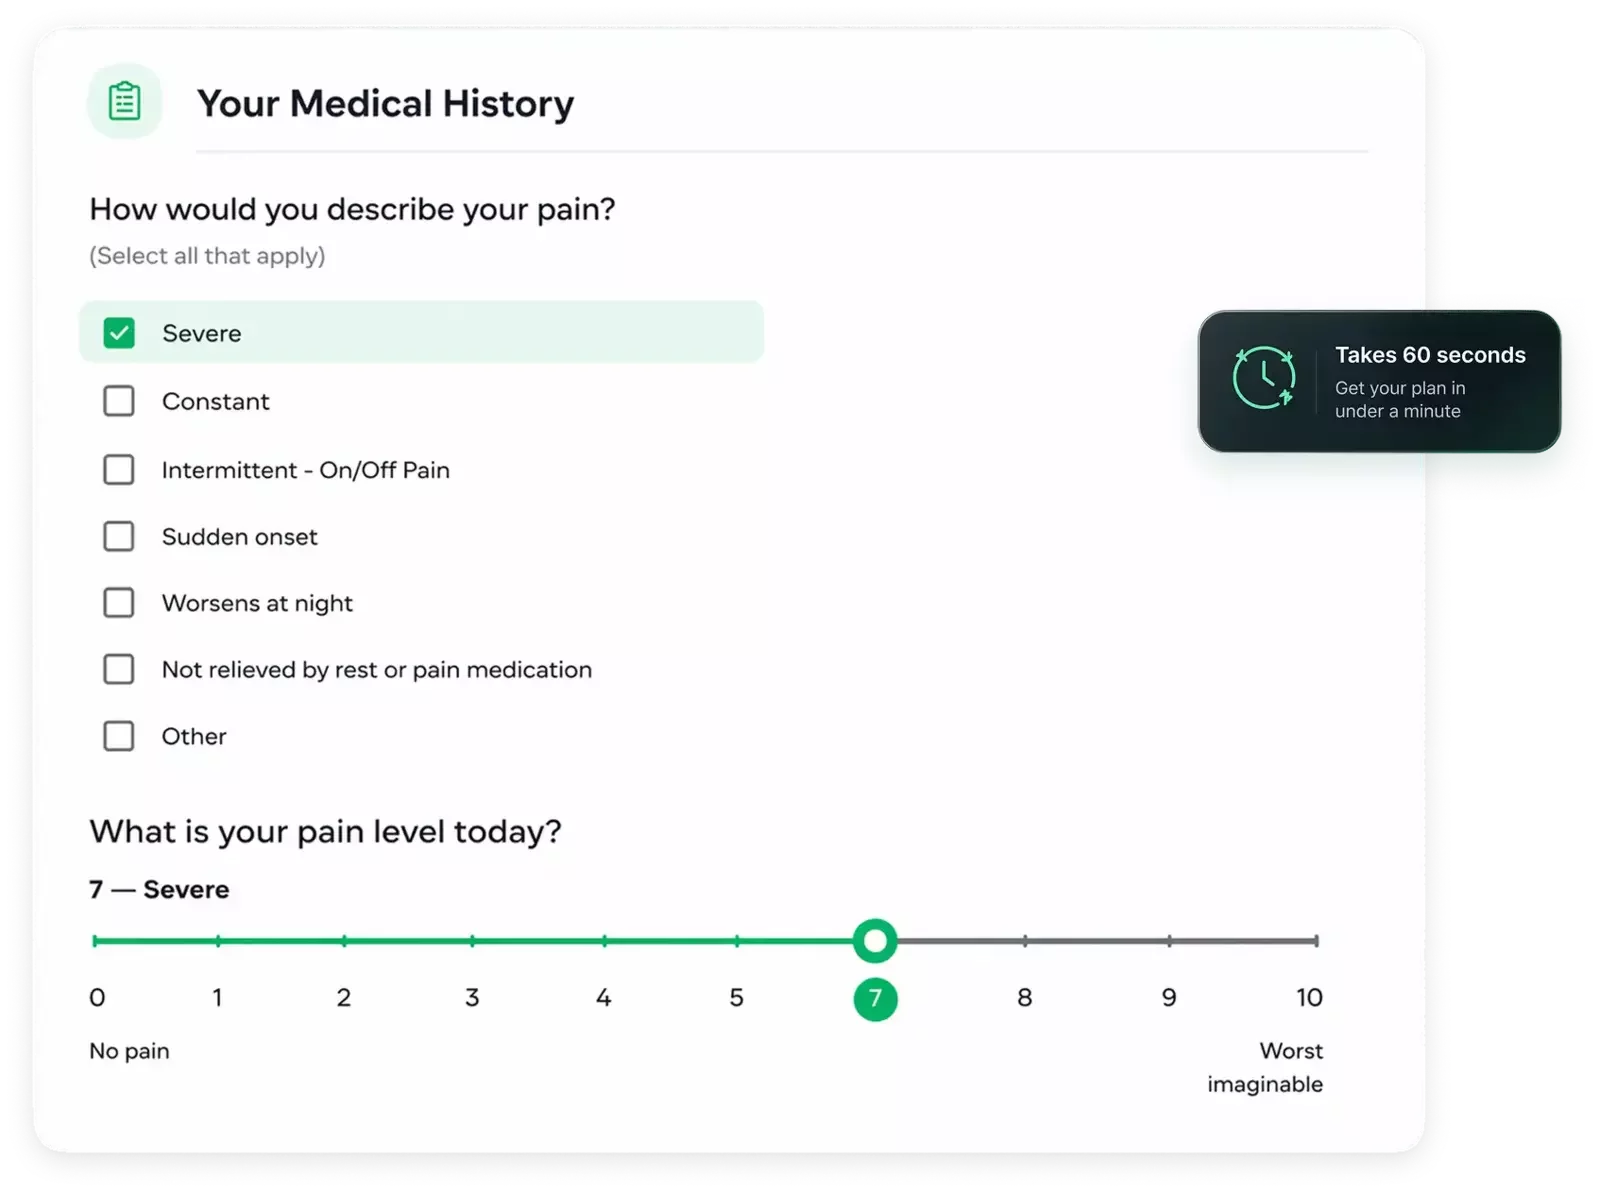Check the Constant option
Image resolution: width=1600 pixels, height=1194 pixels.
pyautogui.click(x=119, y=401)
